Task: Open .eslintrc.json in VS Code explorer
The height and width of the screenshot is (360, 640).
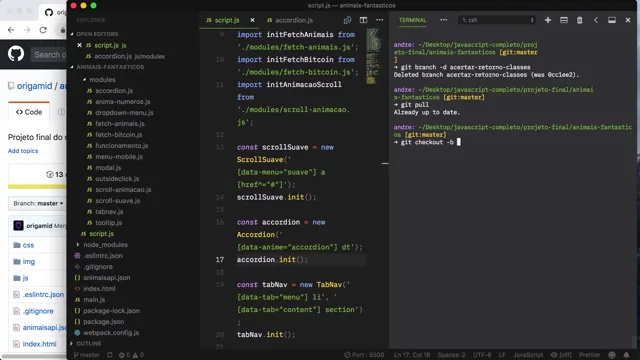Action: pyautogui.click(x=103, y=256)
